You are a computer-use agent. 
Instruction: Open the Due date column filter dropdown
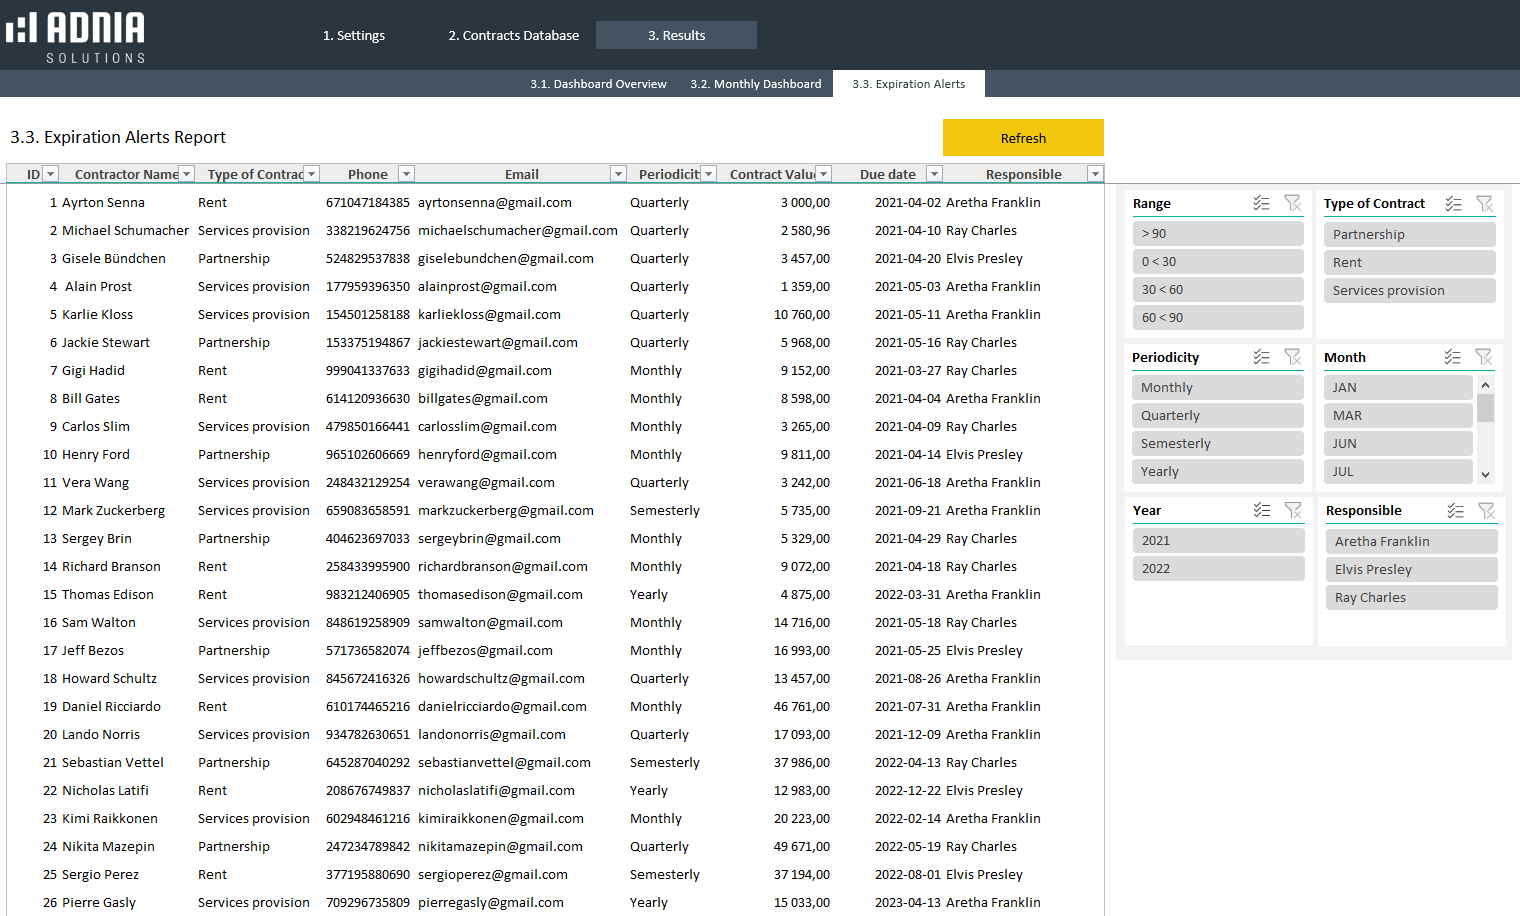click(x=934, y=174)
